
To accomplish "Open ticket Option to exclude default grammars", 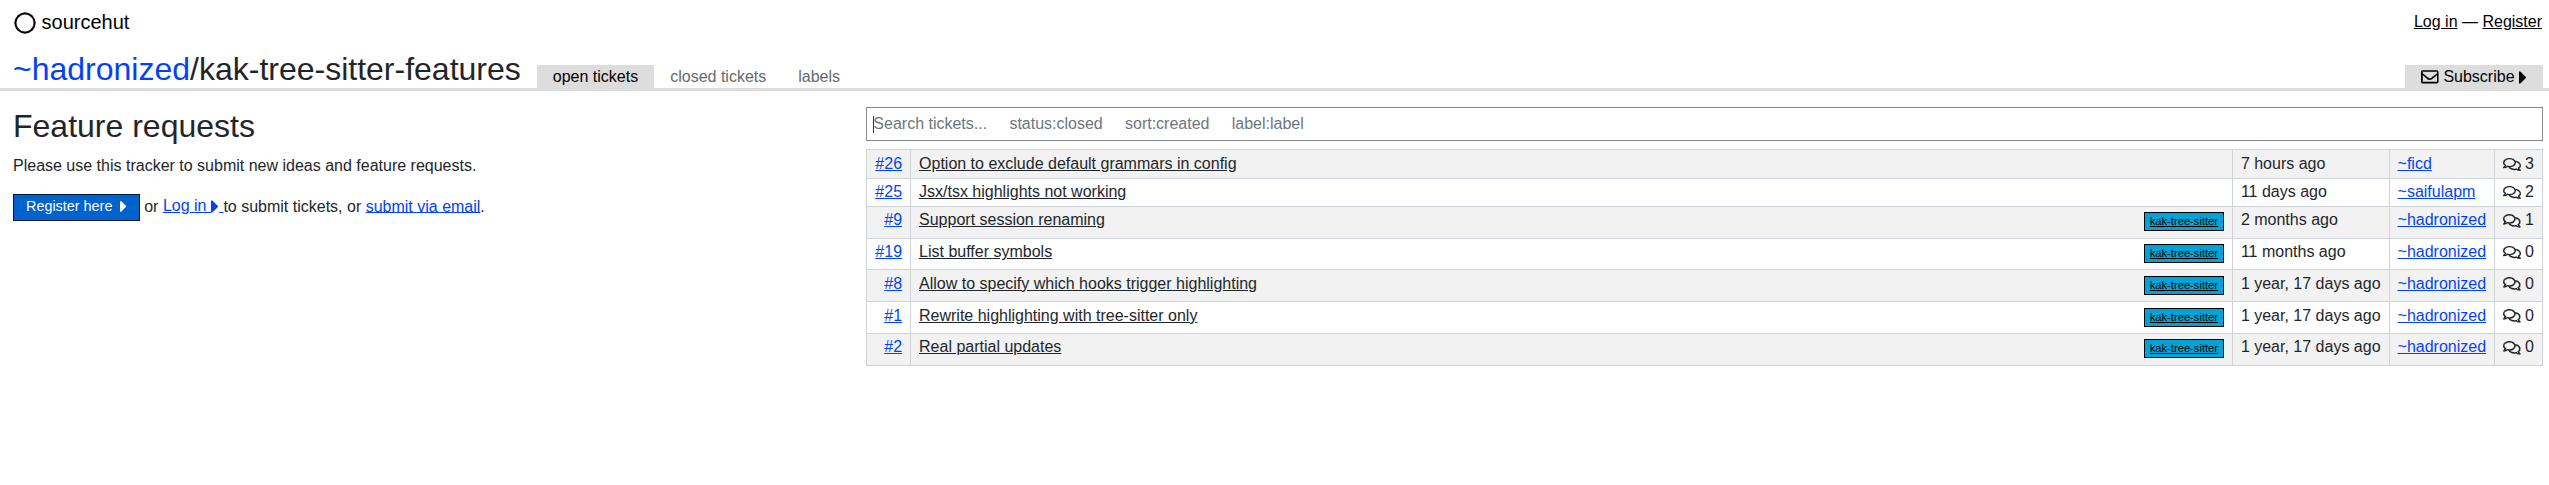I will [1077, 164].
